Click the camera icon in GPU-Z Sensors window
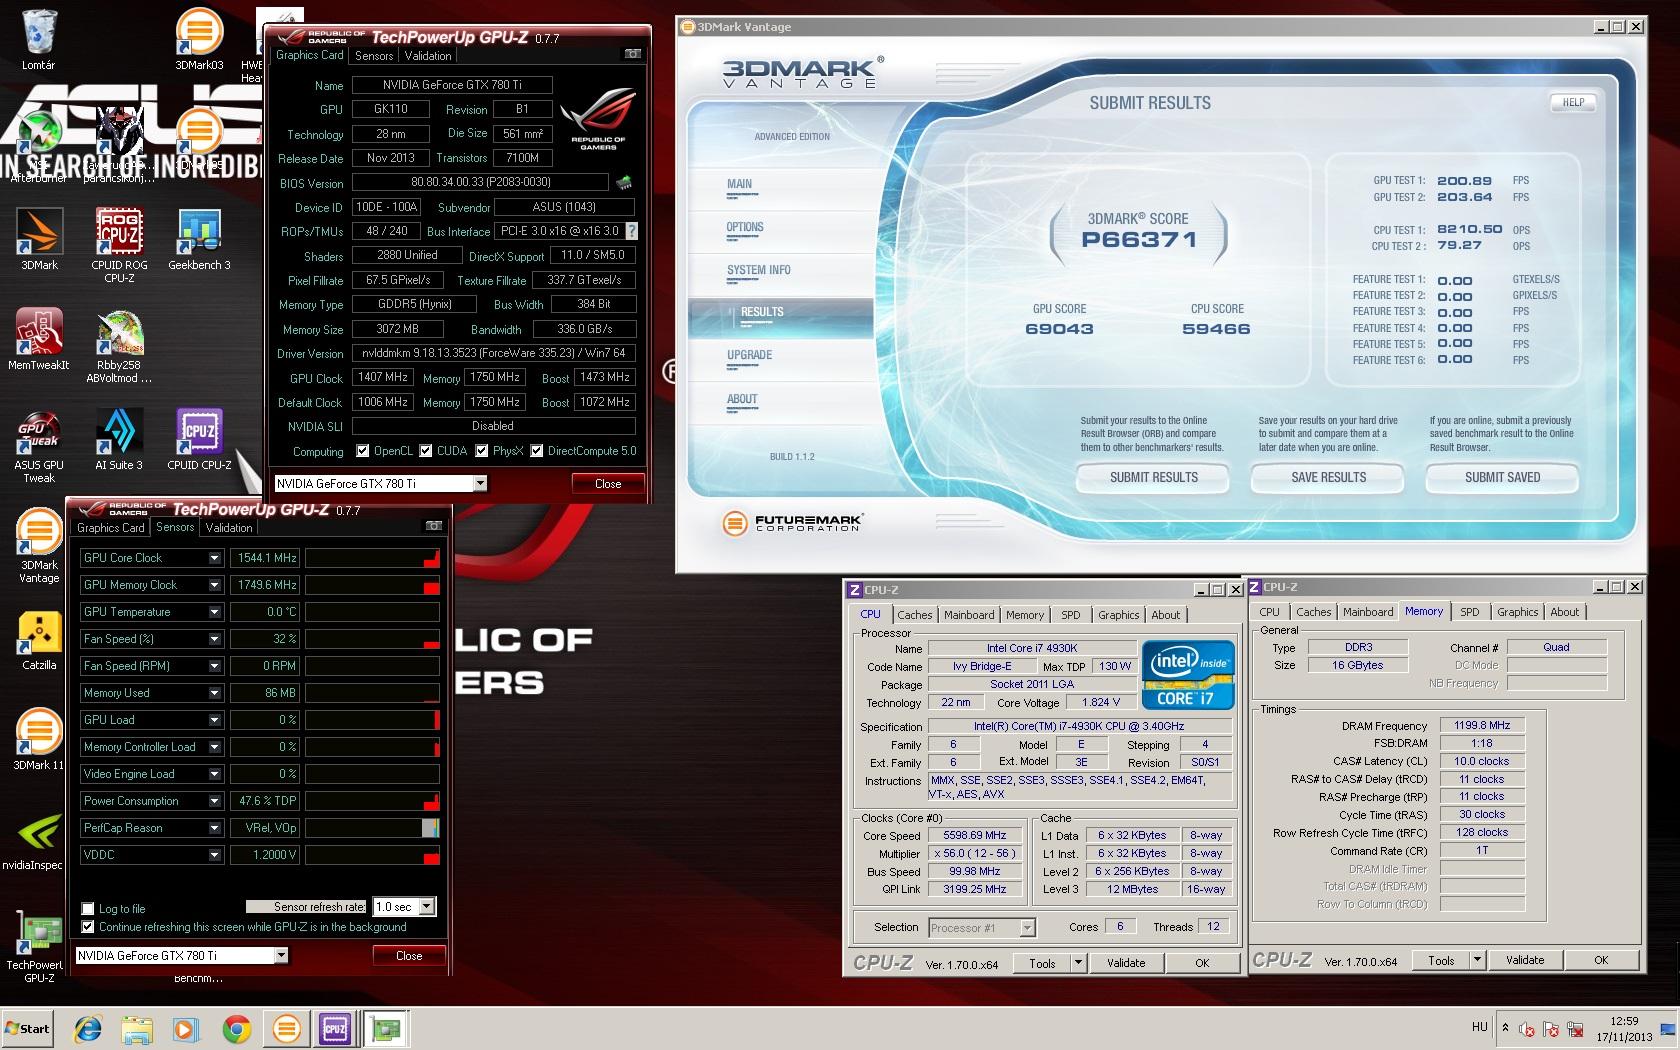The width and height of the screenshot is (1680, 1050). 433,526
